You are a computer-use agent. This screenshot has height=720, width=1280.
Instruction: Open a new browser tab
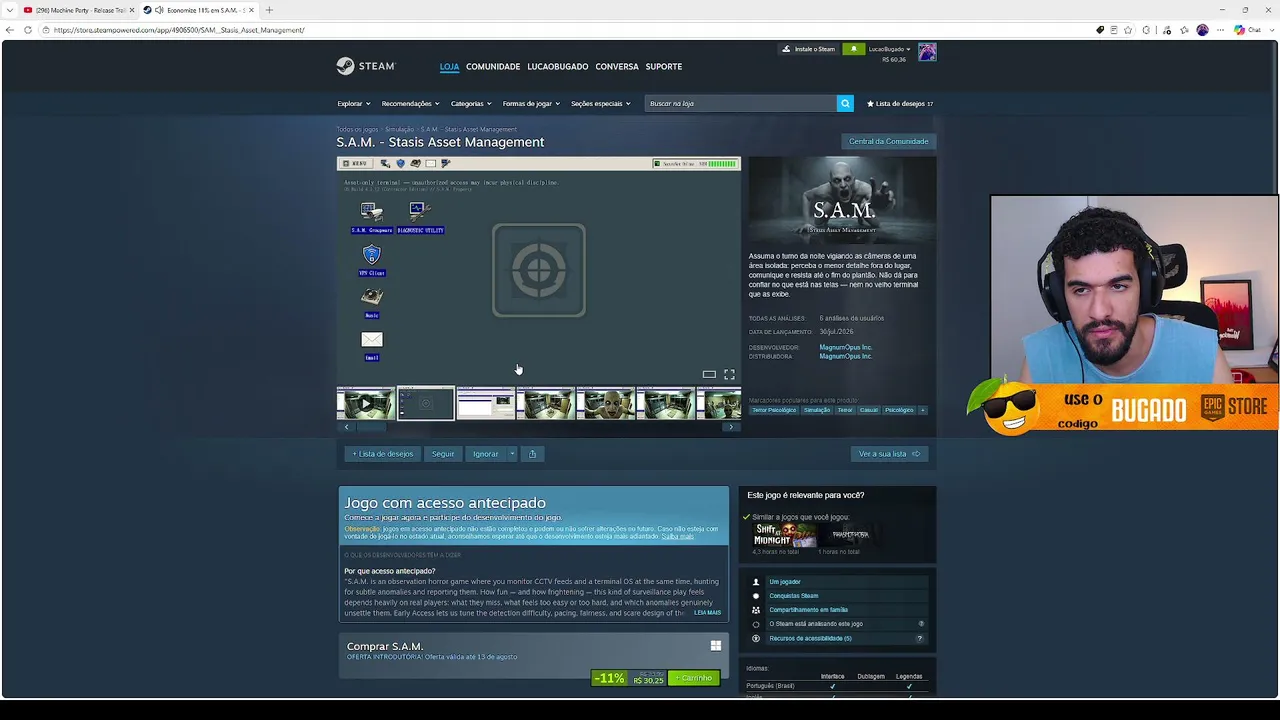[269, 10]
